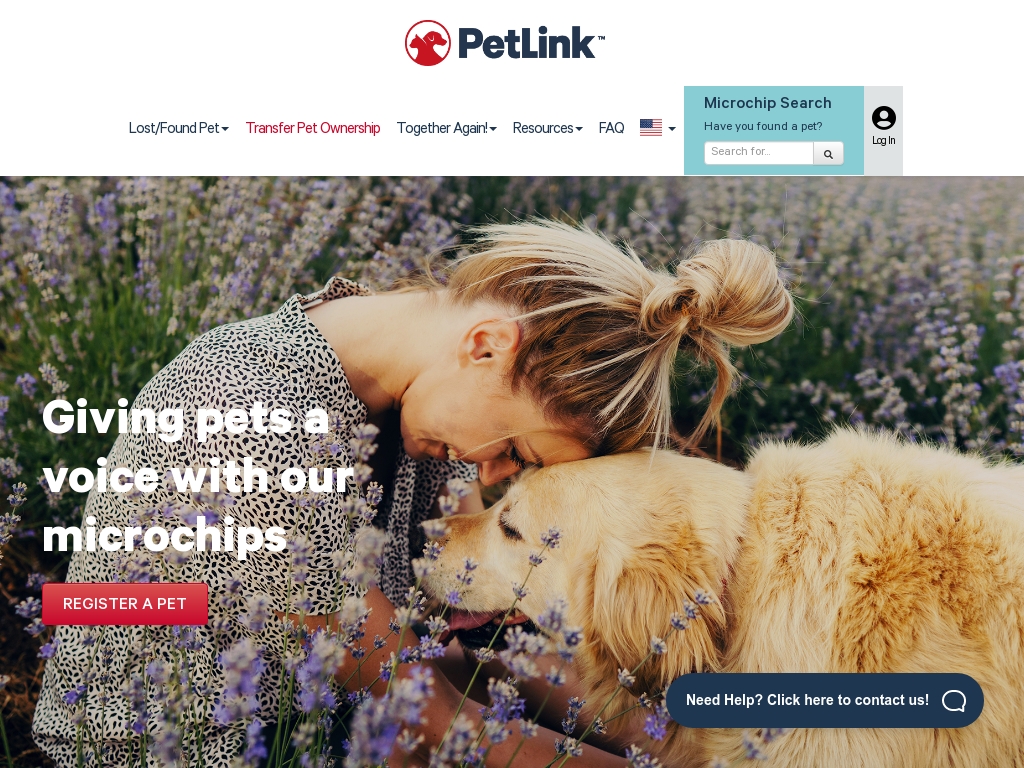
Task: Open the Lost/Found Pet dropdown menu
Action: coord(178,128)
